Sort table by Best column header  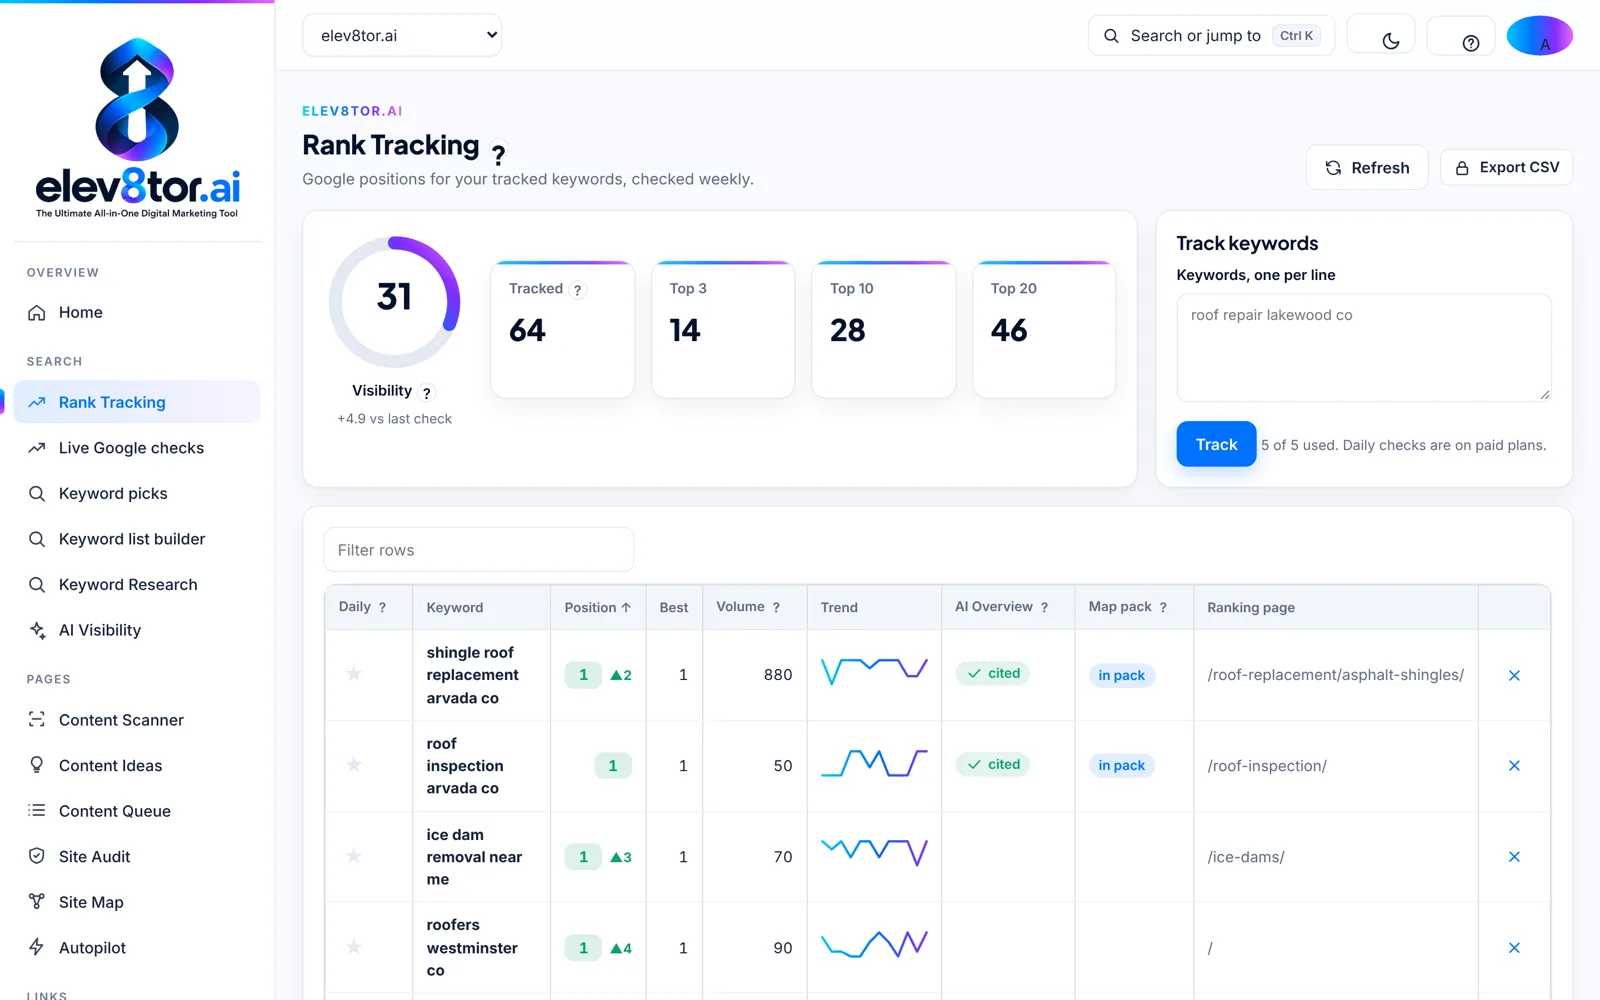674,607
